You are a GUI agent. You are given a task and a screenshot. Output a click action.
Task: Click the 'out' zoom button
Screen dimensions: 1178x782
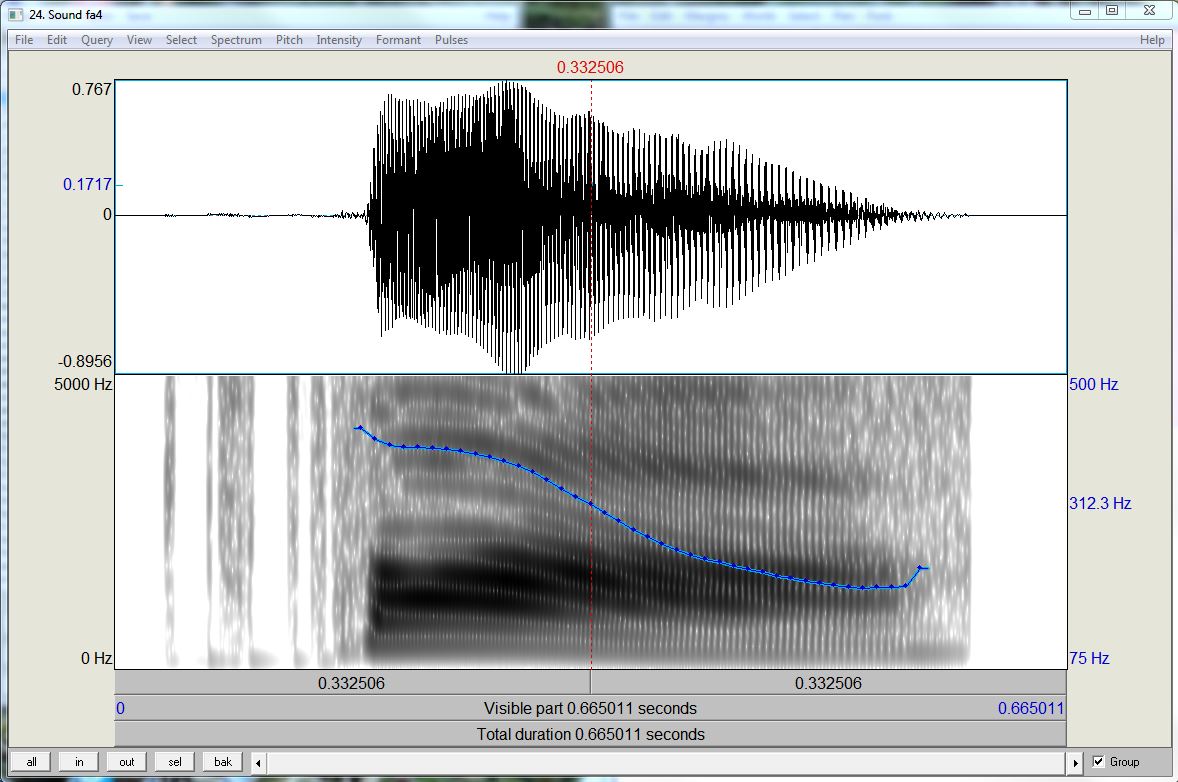coord(127,762)
